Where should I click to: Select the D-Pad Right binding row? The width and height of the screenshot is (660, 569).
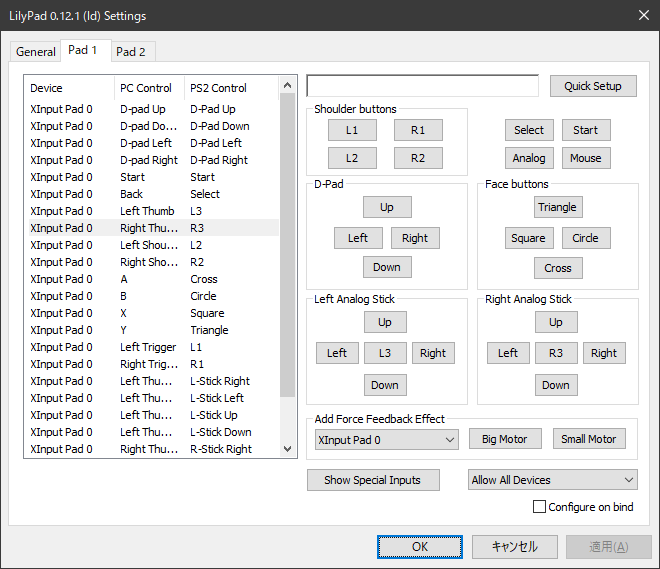click(154, 160)
